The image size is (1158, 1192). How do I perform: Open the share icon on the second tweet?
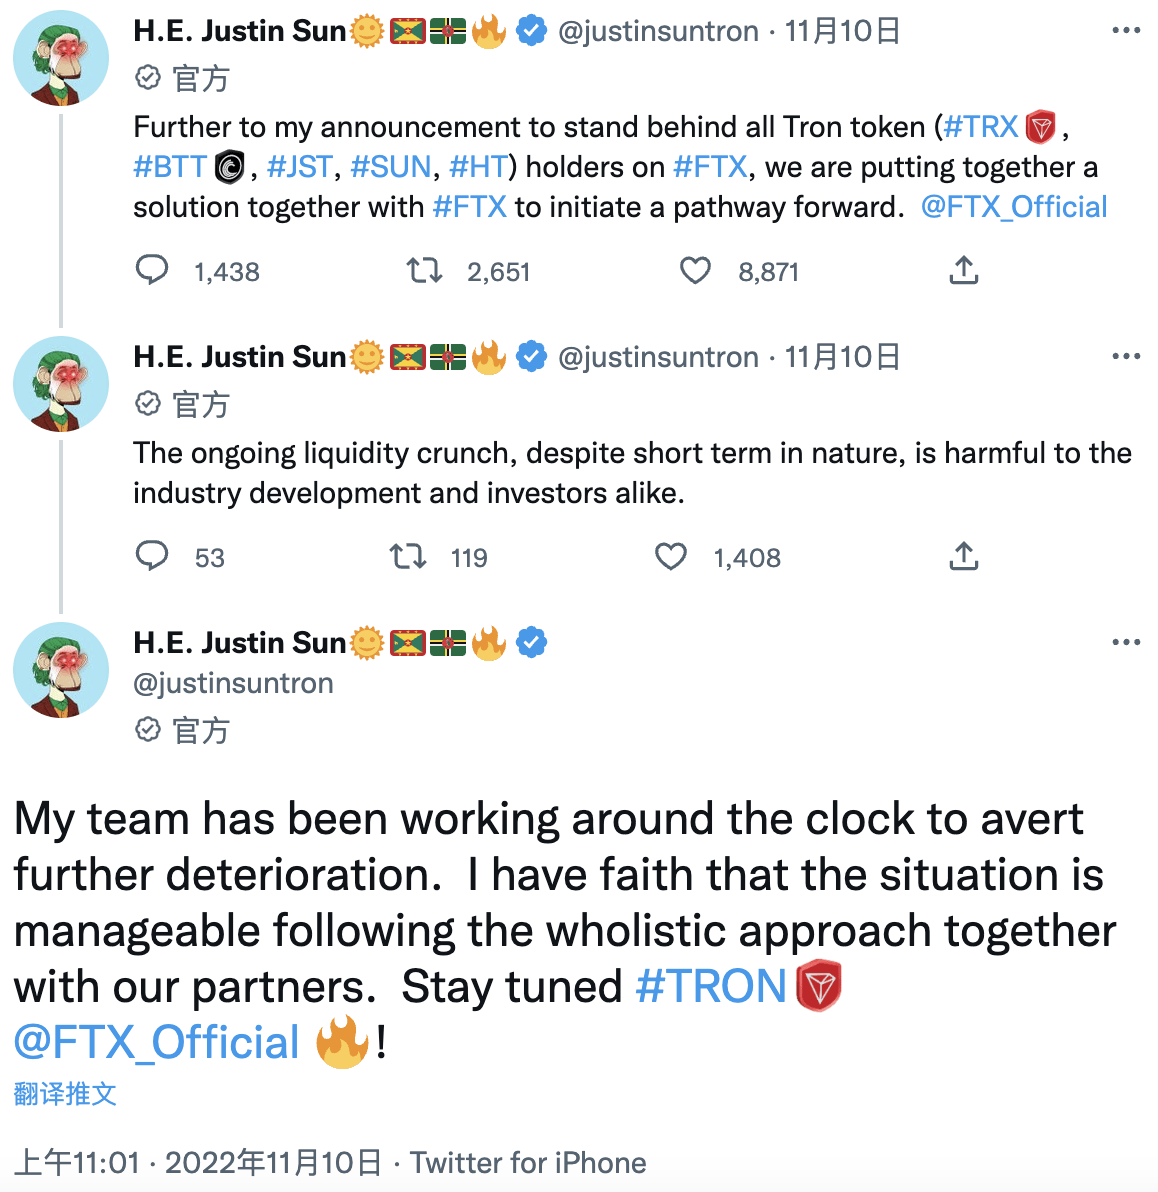click(963, 556)
